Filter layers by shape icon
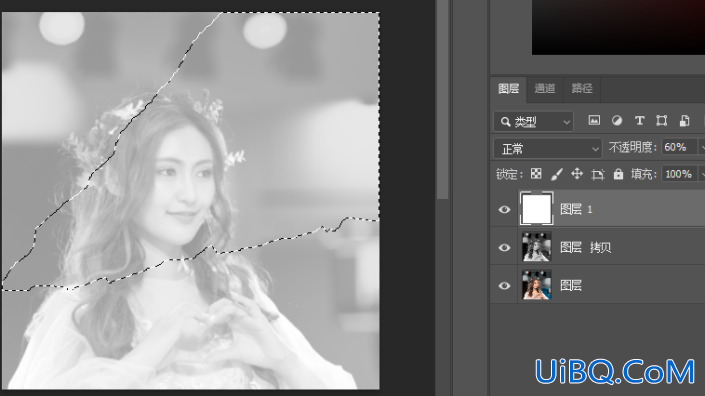This screenshot has width=705, height=396. pyautogui.click(x=661, y=120)
